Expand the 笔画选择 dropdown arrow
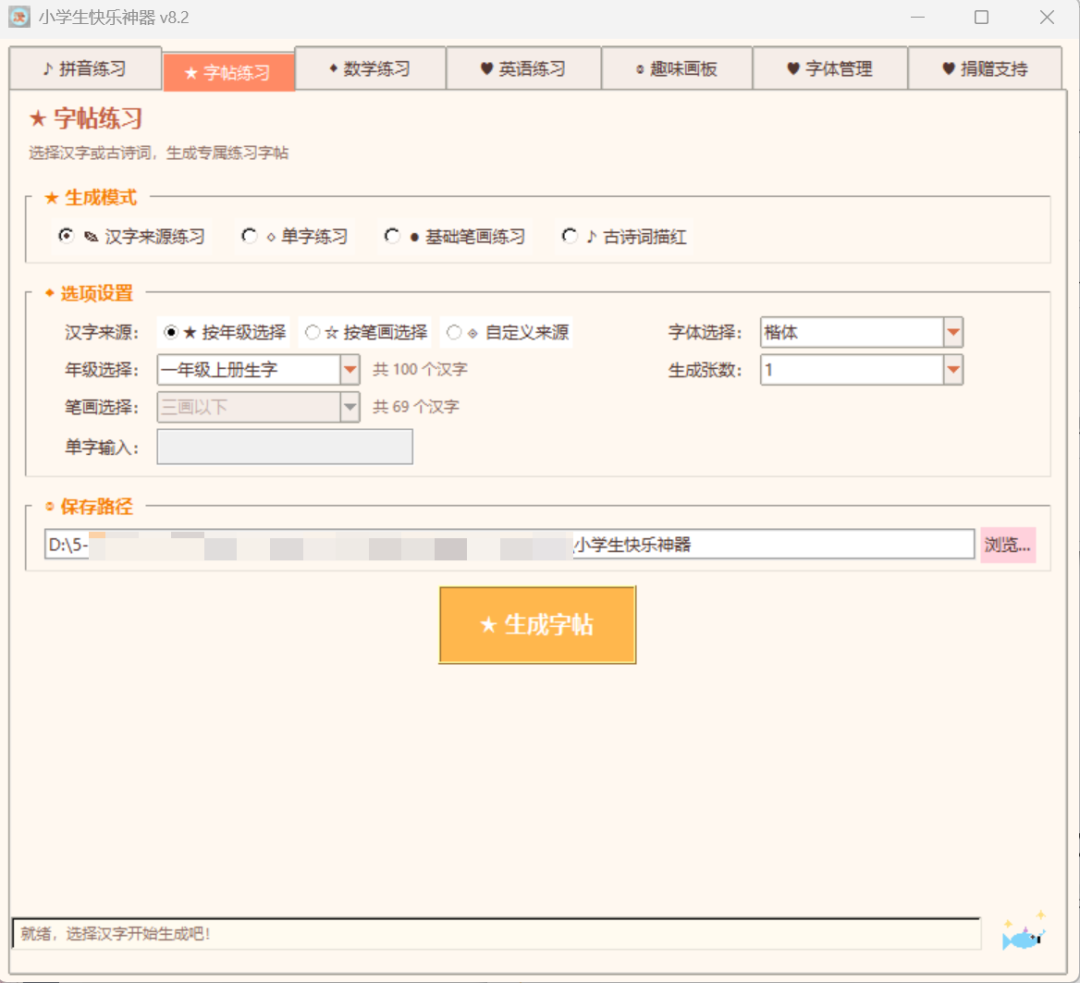The height and width of the screenshot is (983, 1080). pos(350,407)
